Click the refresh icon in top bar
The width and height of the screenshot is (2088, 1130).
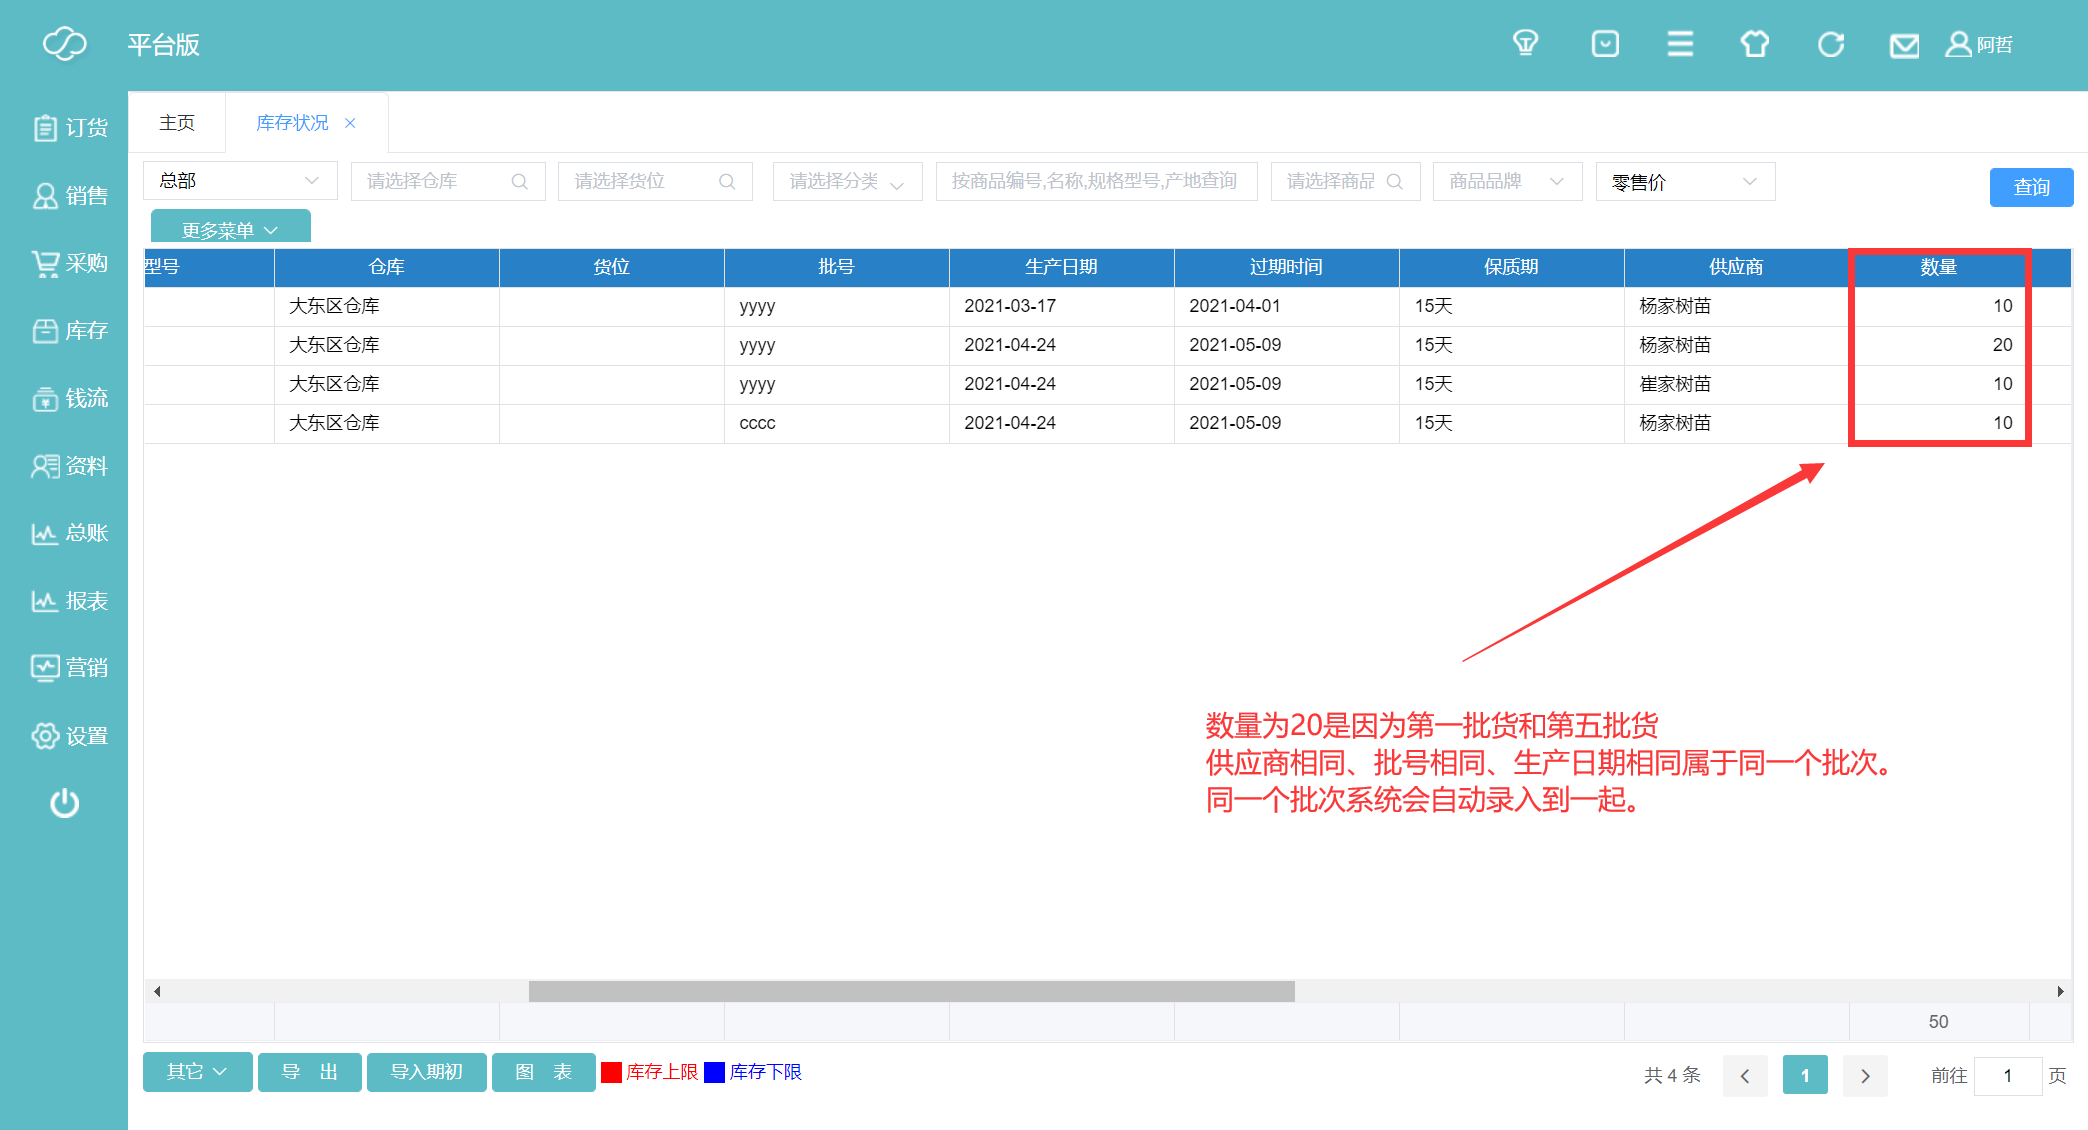tap(1830, 44)
